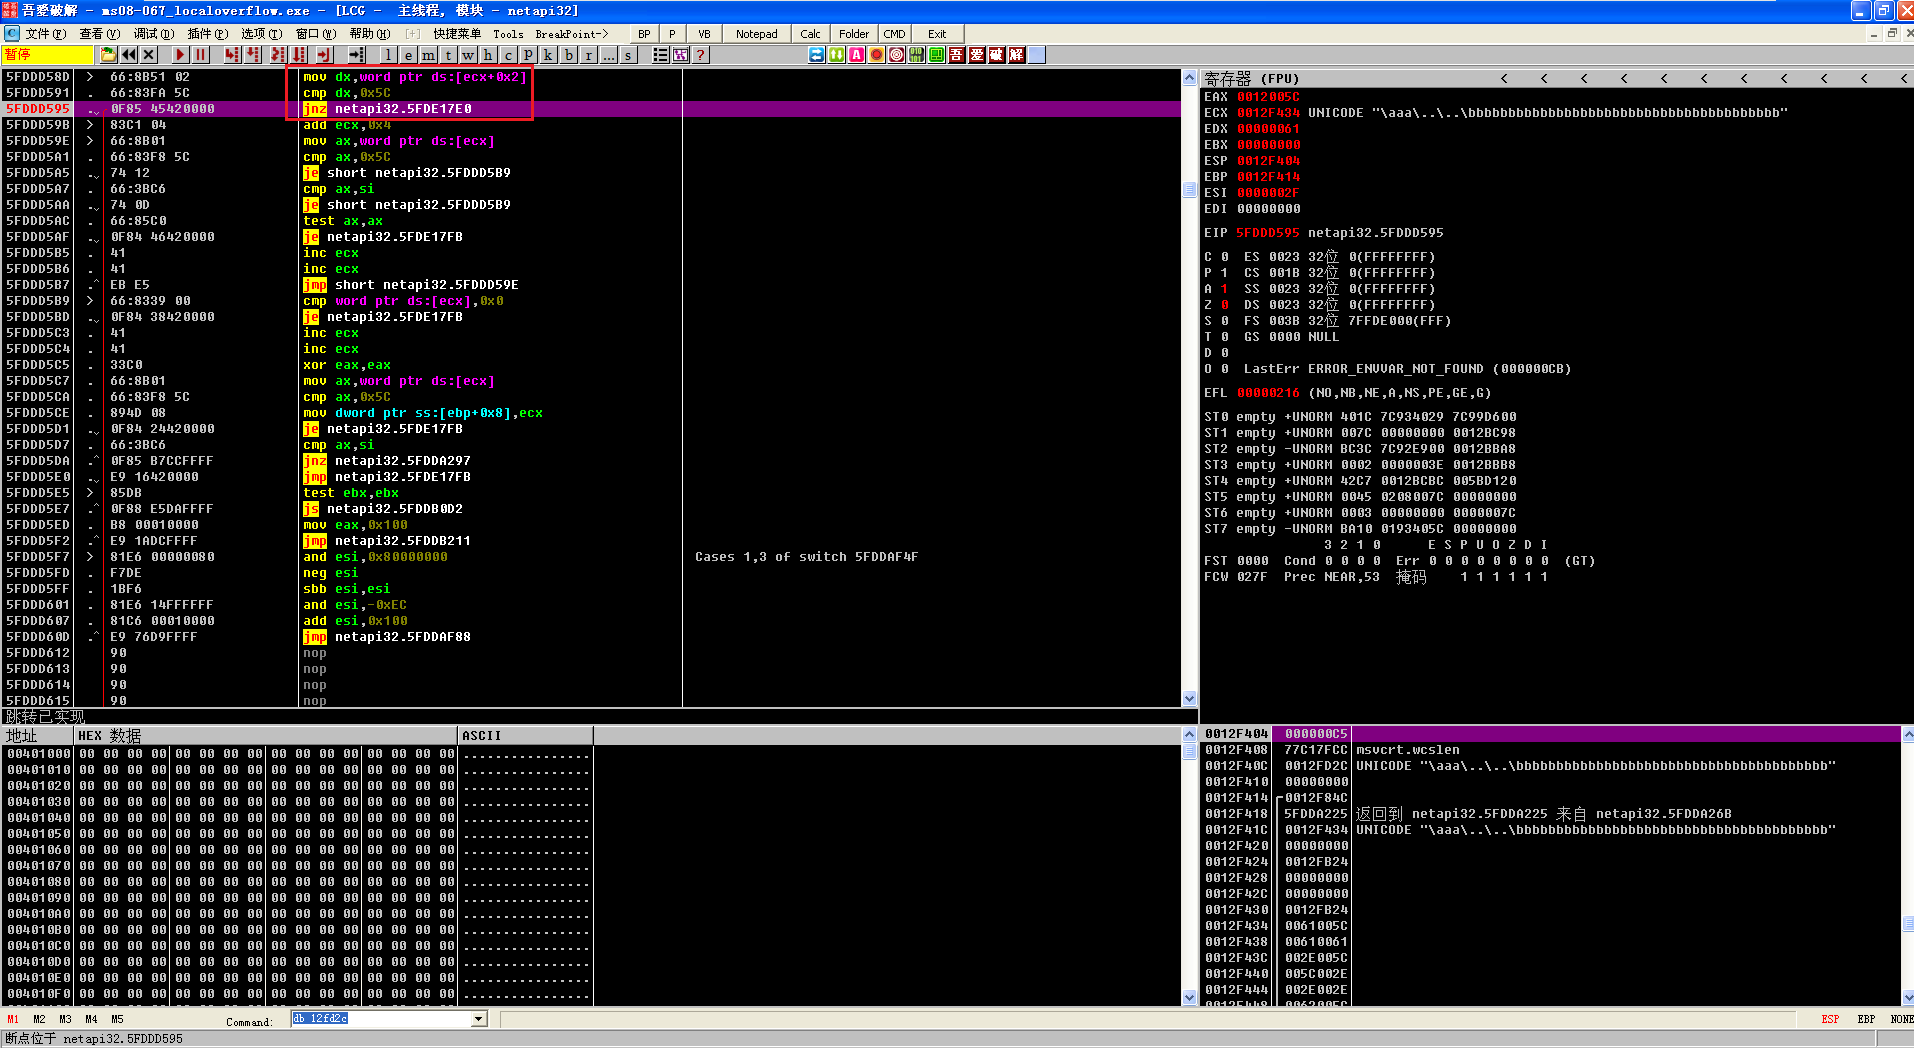Run the program with the red play icon
Screen dimensions: 1914x1048
tap(180, 55)
